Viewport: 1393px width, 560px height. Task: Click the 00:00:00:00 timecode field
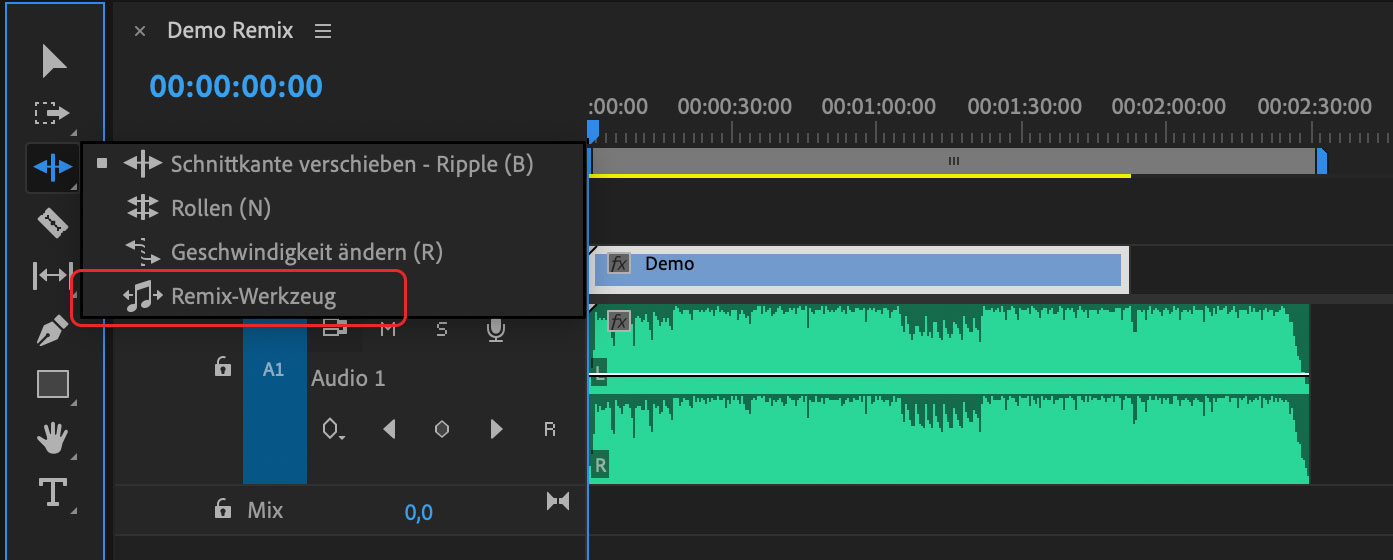point(236,86)
